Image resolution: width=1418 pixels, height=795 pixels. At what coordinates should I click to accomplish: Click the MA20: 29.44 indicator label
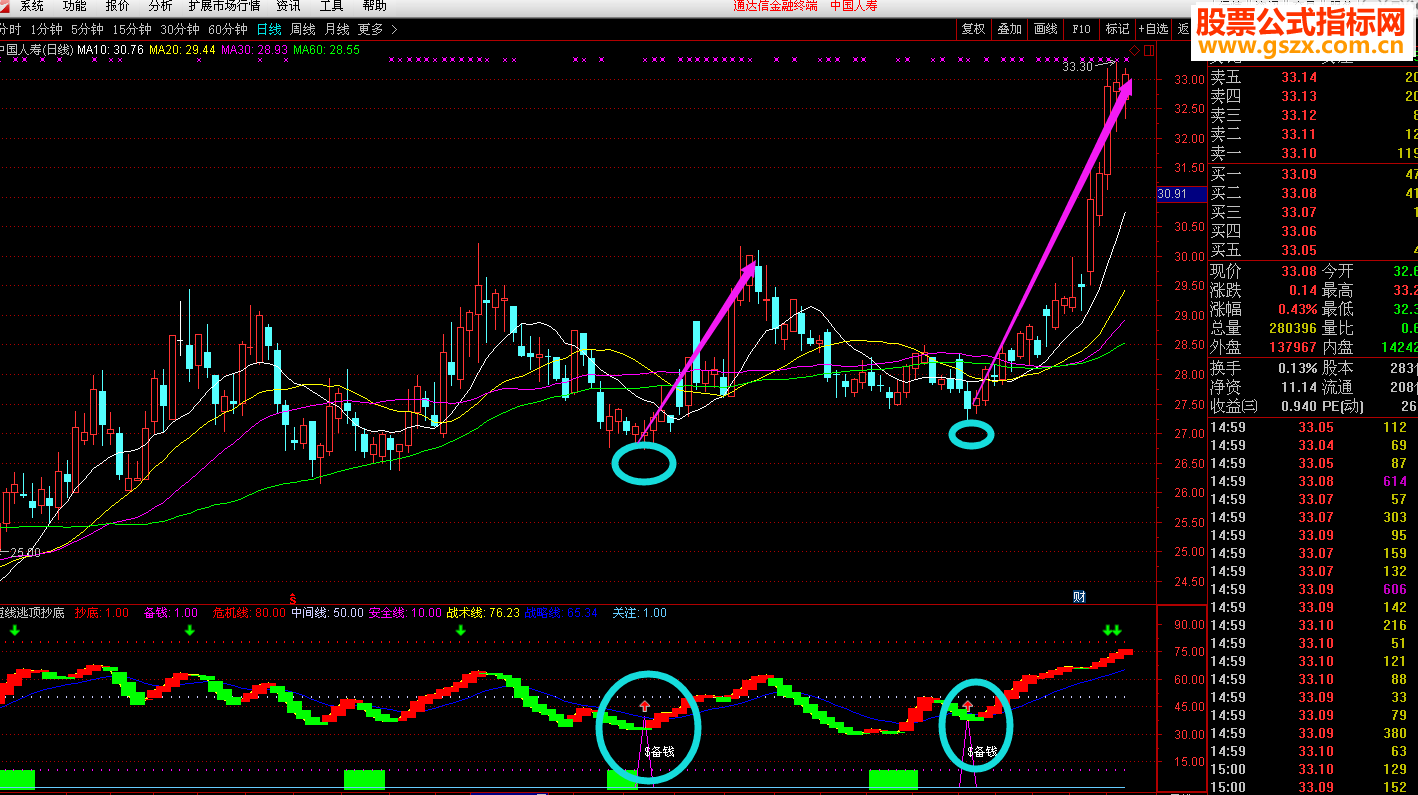pyautogui.click(x=183, y=49)
